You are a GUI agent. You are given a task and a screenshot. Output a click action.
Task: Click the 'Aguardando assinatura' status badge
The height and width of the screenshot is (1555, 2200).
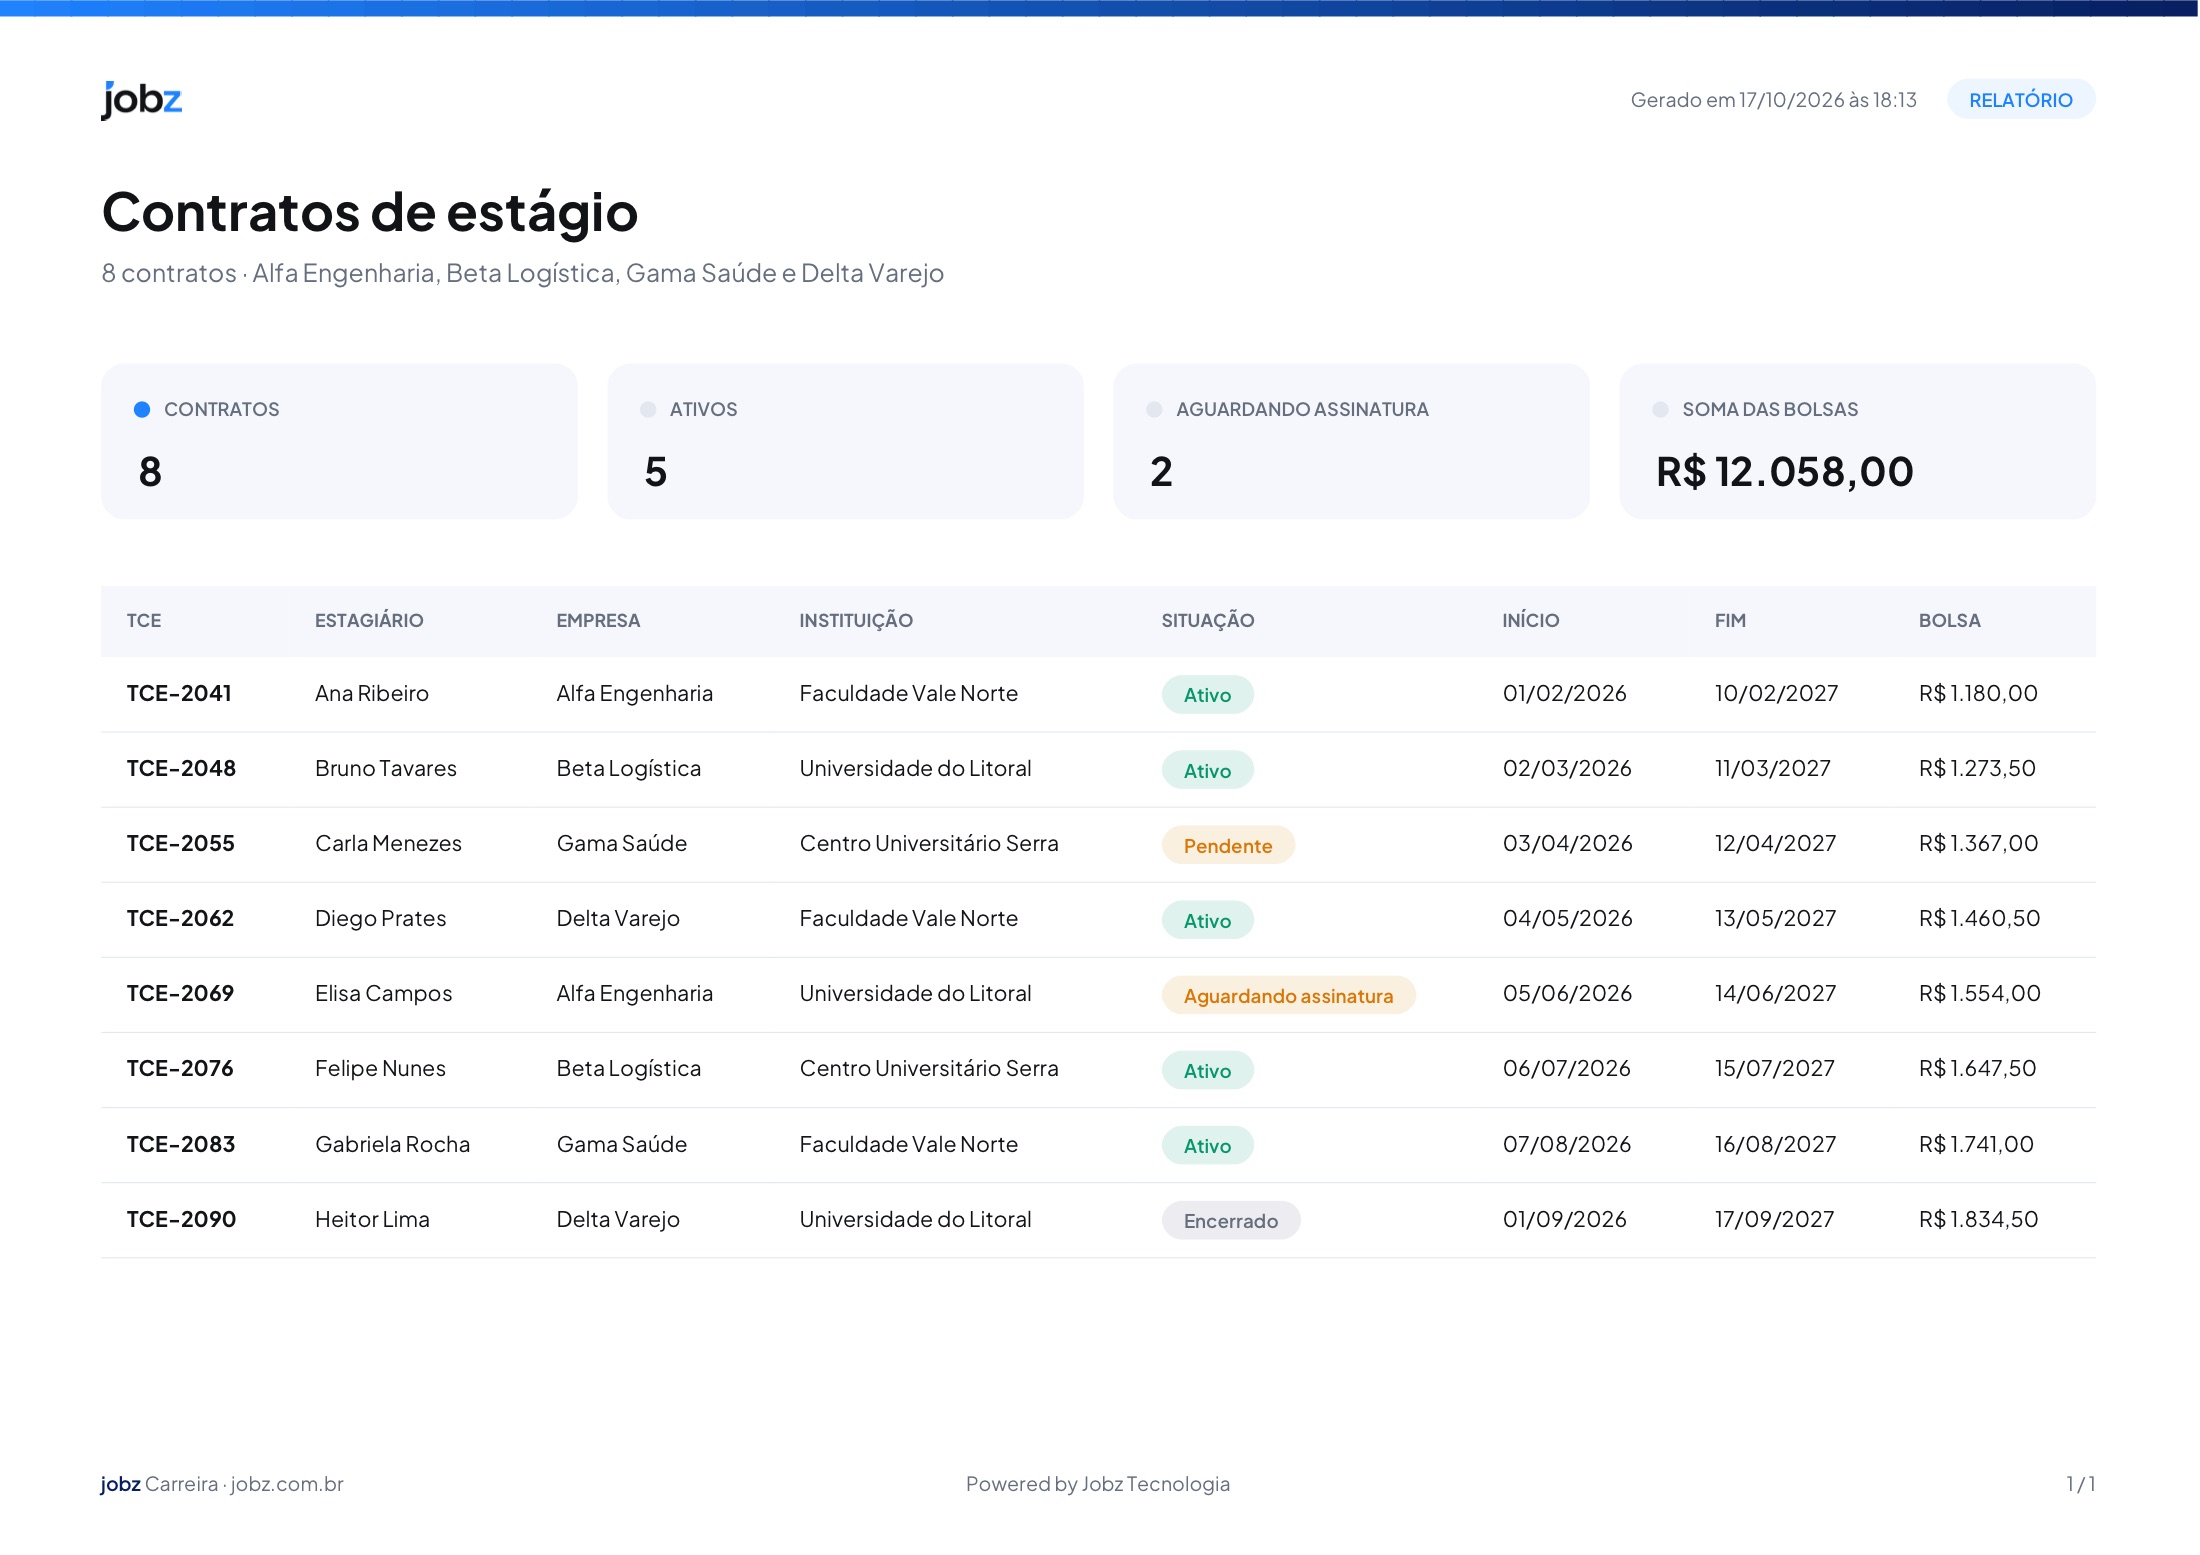click(x=1288, y=995)
